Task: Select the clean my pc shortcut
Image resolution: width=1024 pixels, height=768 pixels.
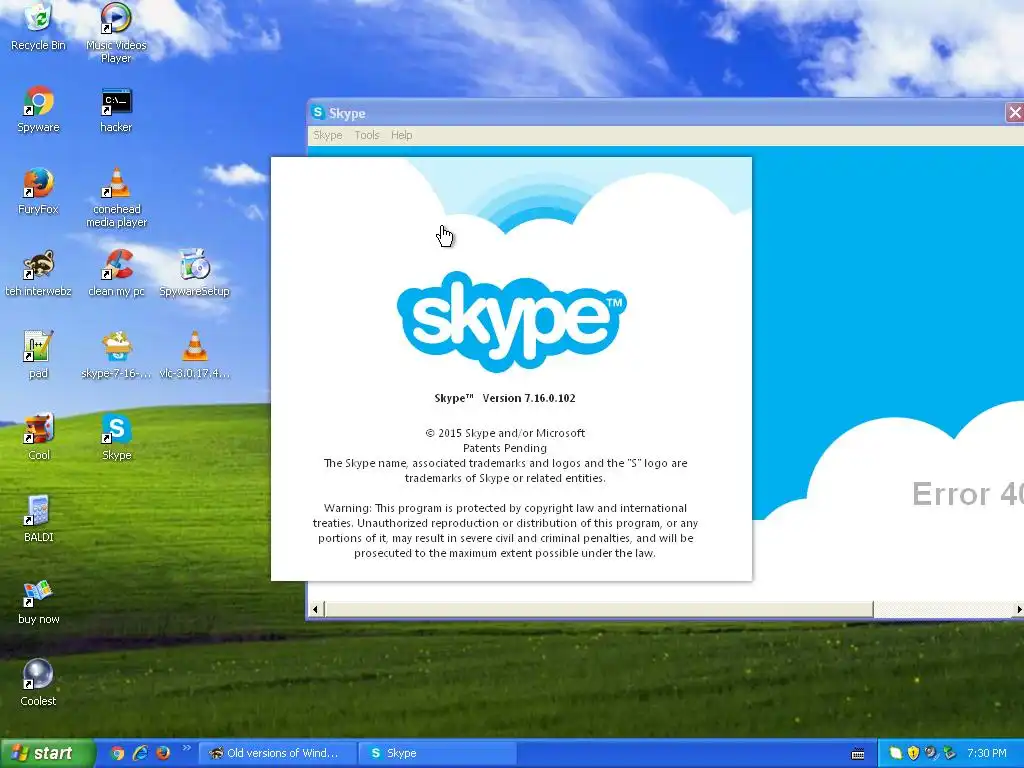Action: pos(116,272)
